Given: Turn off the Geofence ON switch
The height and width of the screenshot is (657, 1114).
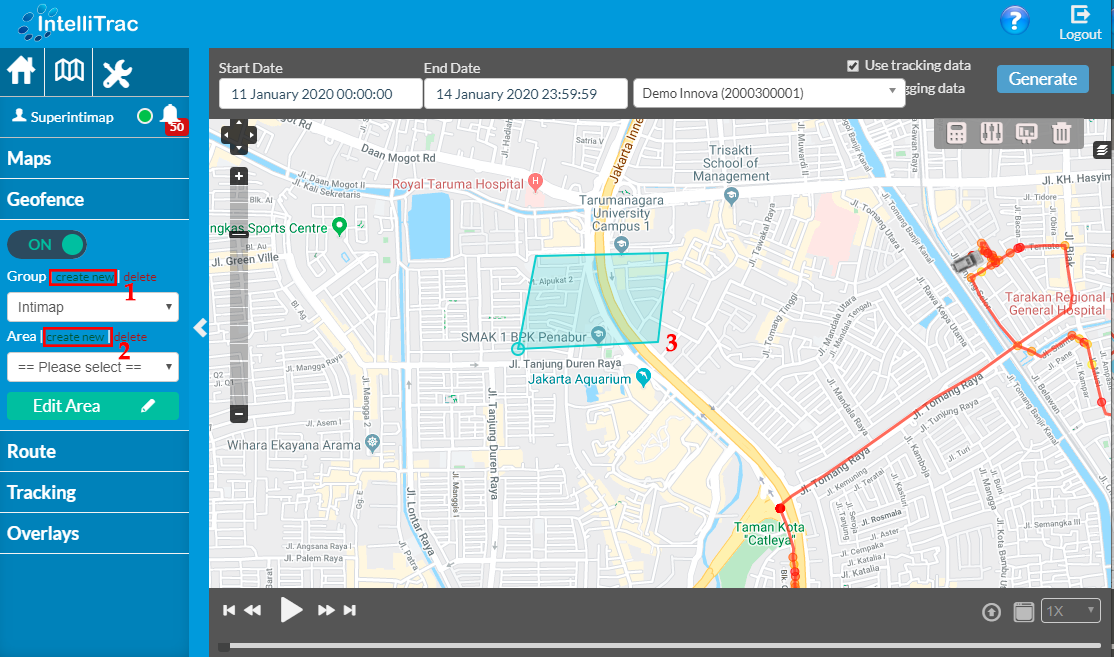Looking at the screenshot, I should click(47, 244).
